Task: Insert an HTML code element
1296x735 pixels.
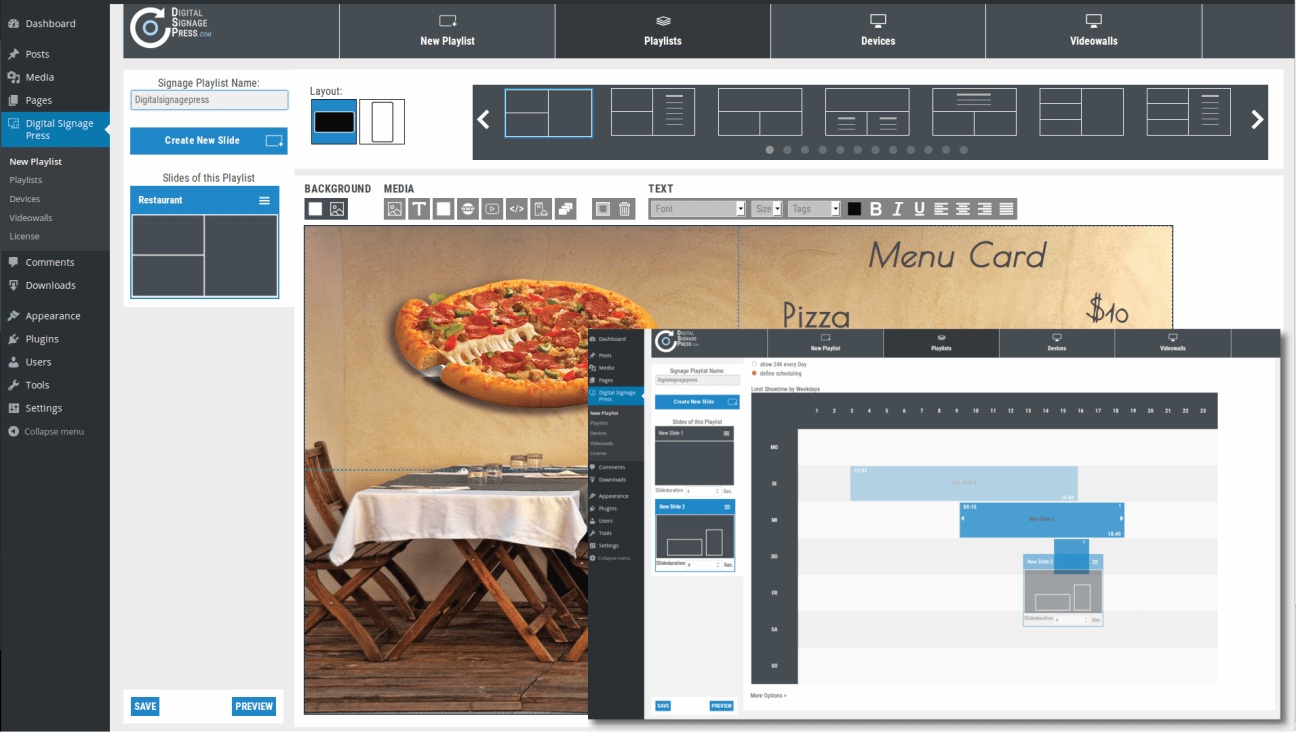Action: tap(518, 208)
